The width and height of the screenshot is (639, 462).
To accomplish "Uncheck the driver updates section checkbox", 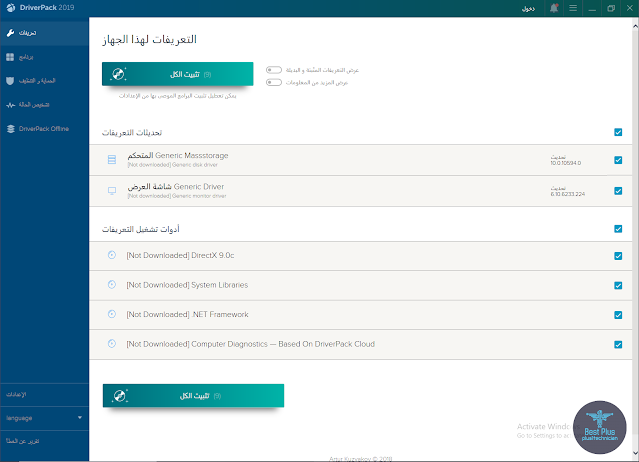I will 618,132.
